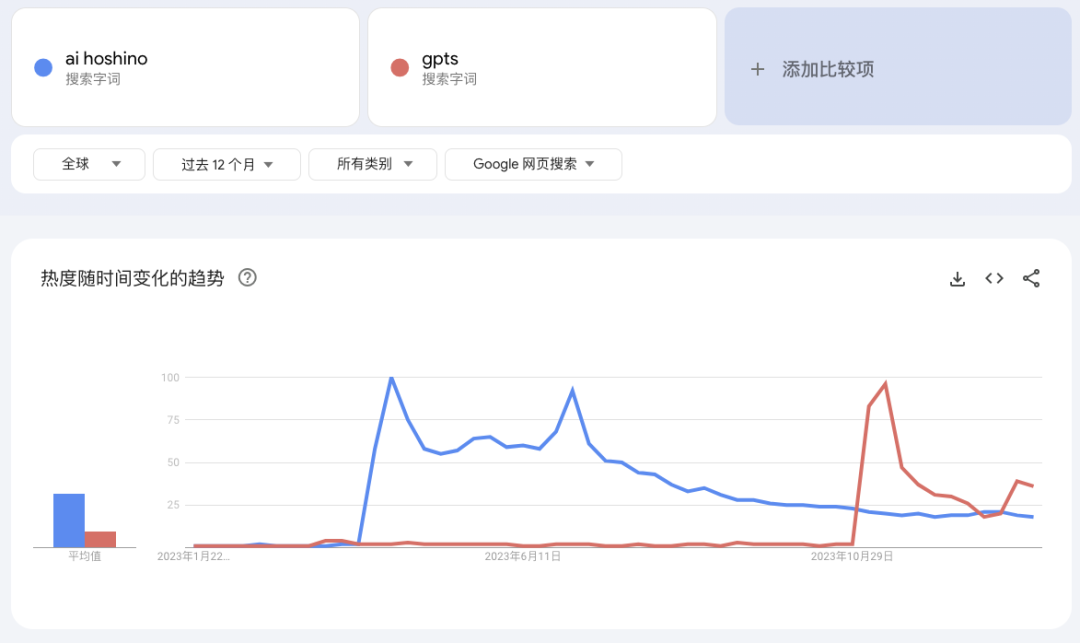
Task: Click the 75 y-axis value label
Action: [x=174, y=420]
